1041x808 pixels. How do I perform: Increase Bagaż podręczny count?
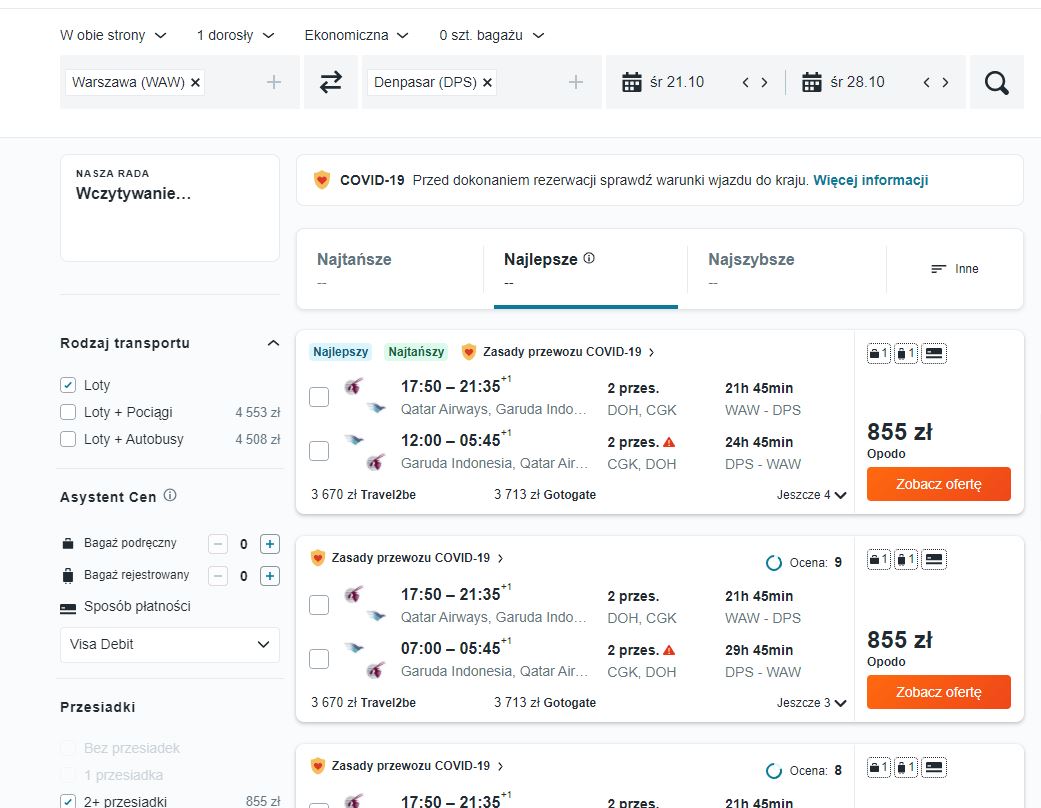pyautogui.click(x=270, y=544)
